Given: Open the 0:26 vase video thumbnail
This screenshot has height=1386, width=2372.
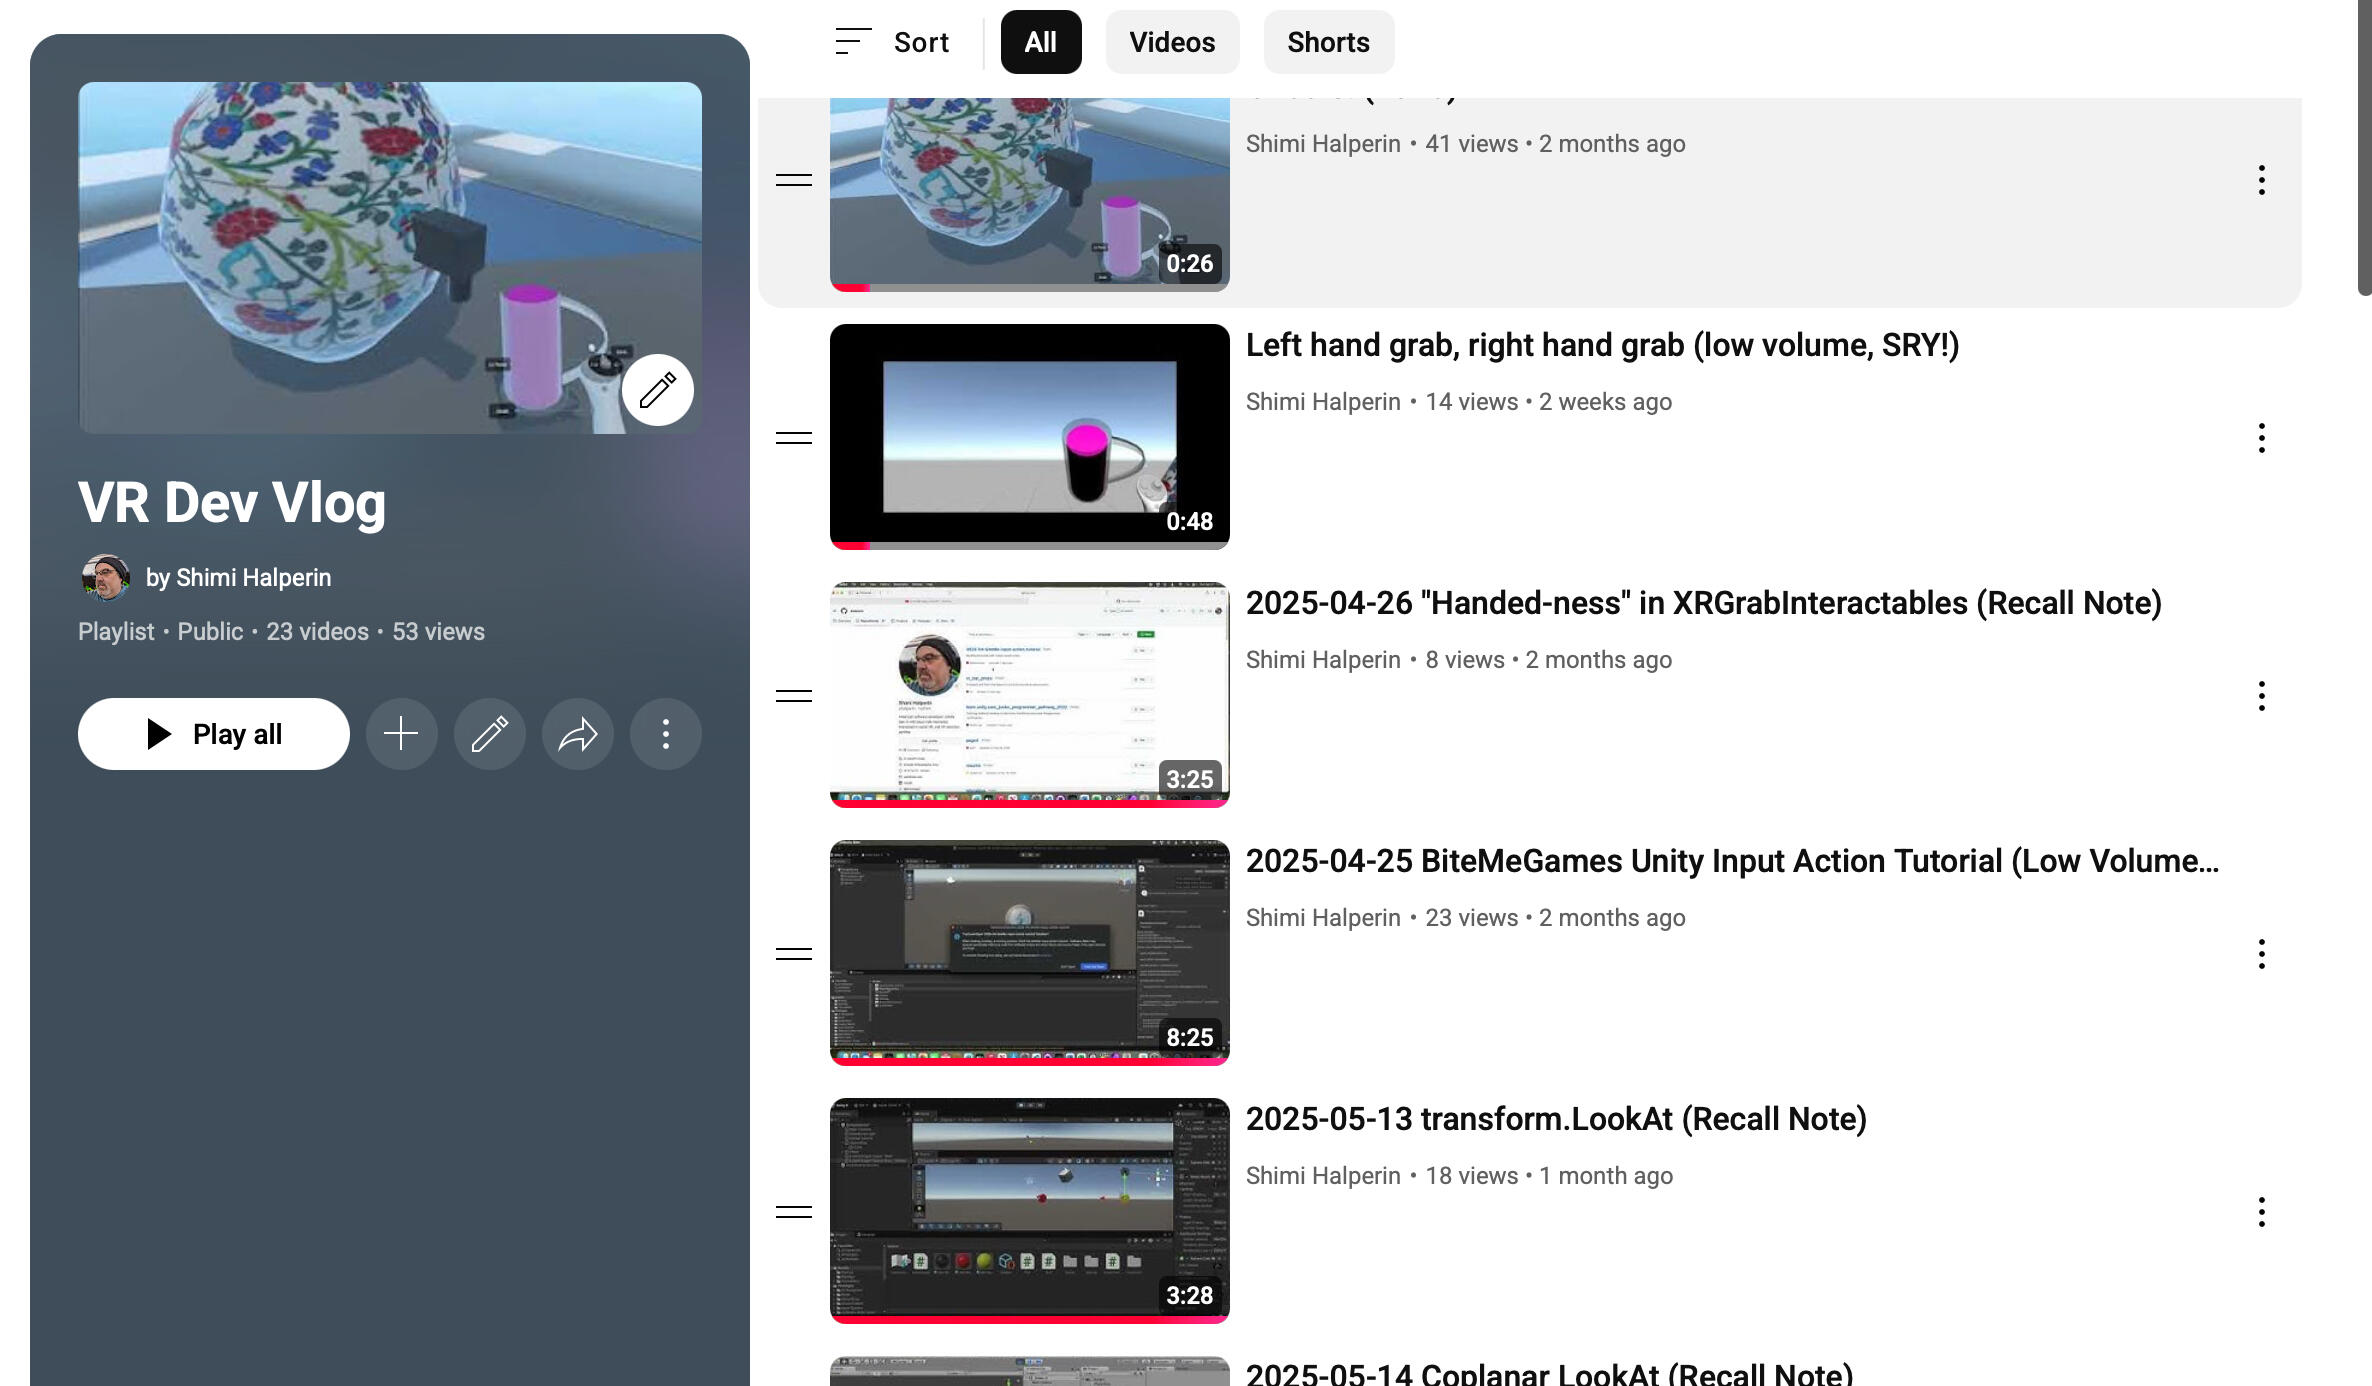Looking at the screenshot, I should click(x=1030, y=195).
